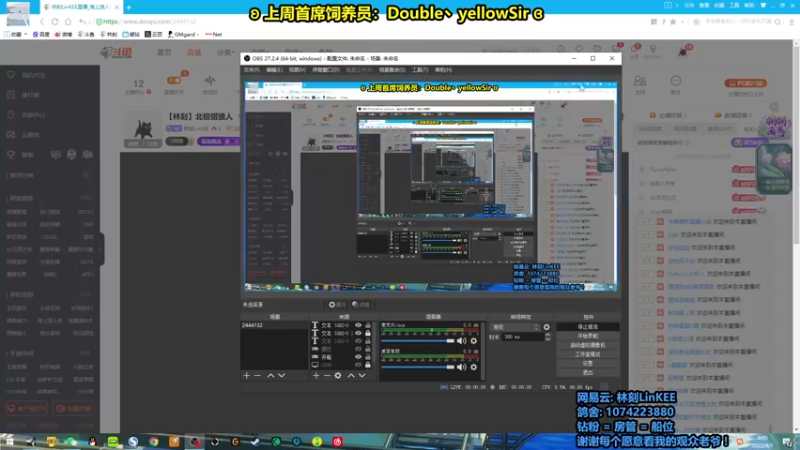The width and height of the screenshot is (800, 450).
Task: Click 停止推流 button in OBS controls
Action: click(588, 327)
